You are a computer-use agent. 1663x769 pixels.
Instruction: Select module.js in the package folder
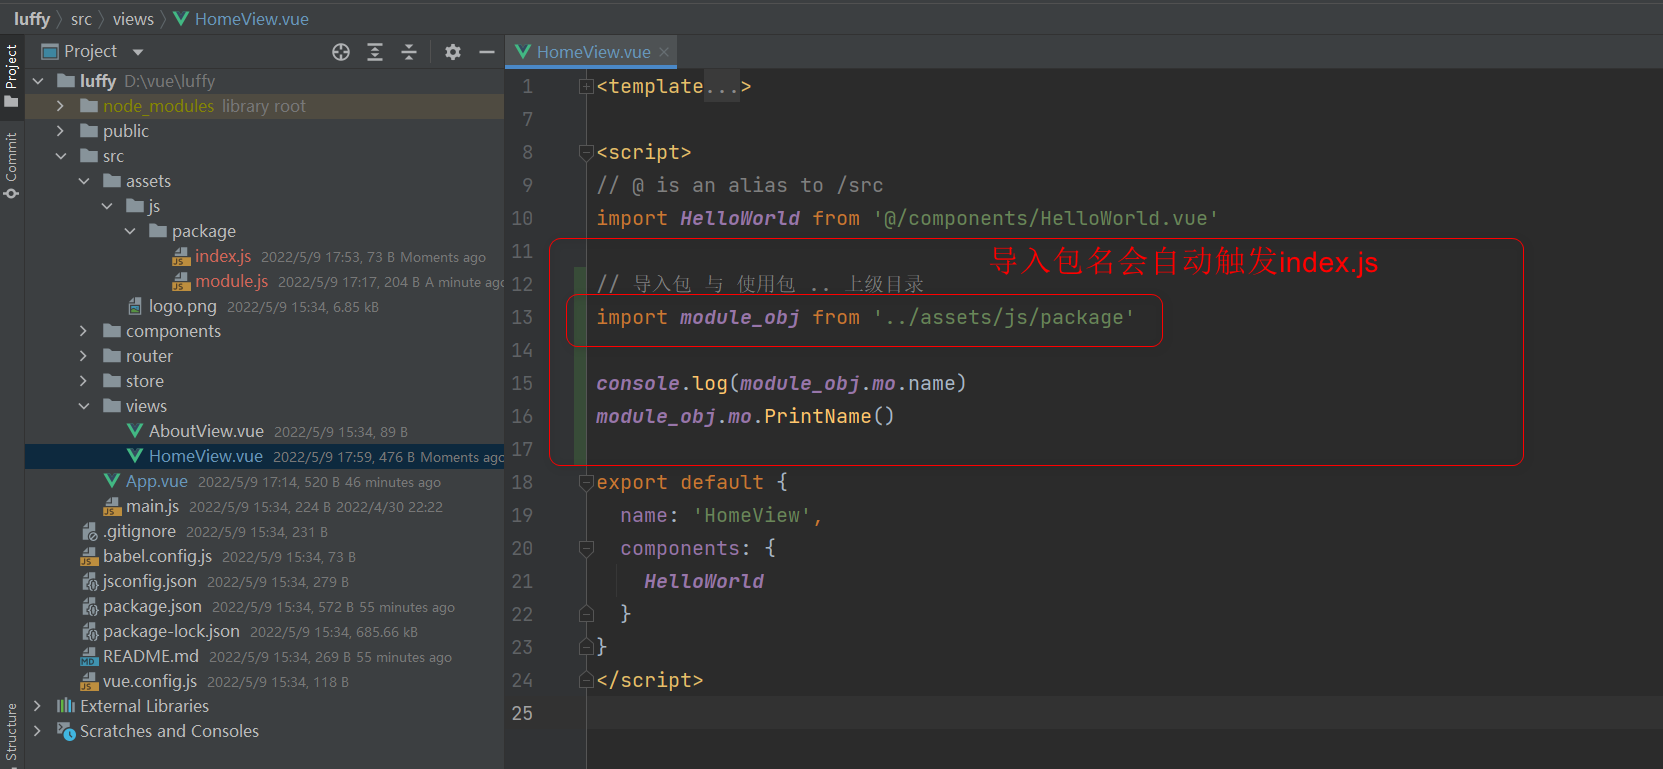231,281
